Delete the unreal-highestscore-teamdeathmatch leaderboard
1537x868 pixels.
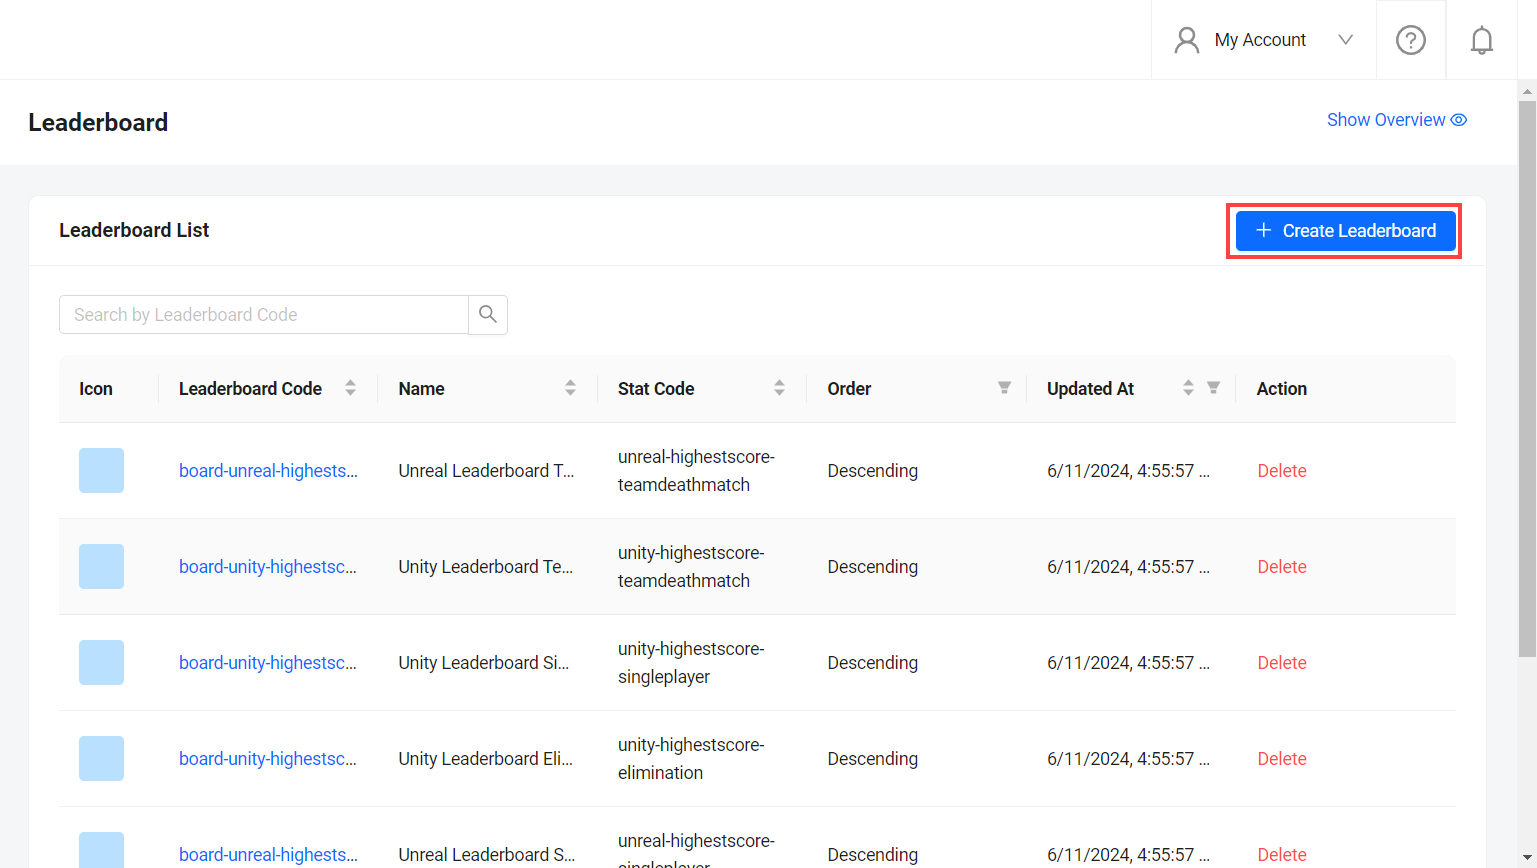tap(1282, 471)
